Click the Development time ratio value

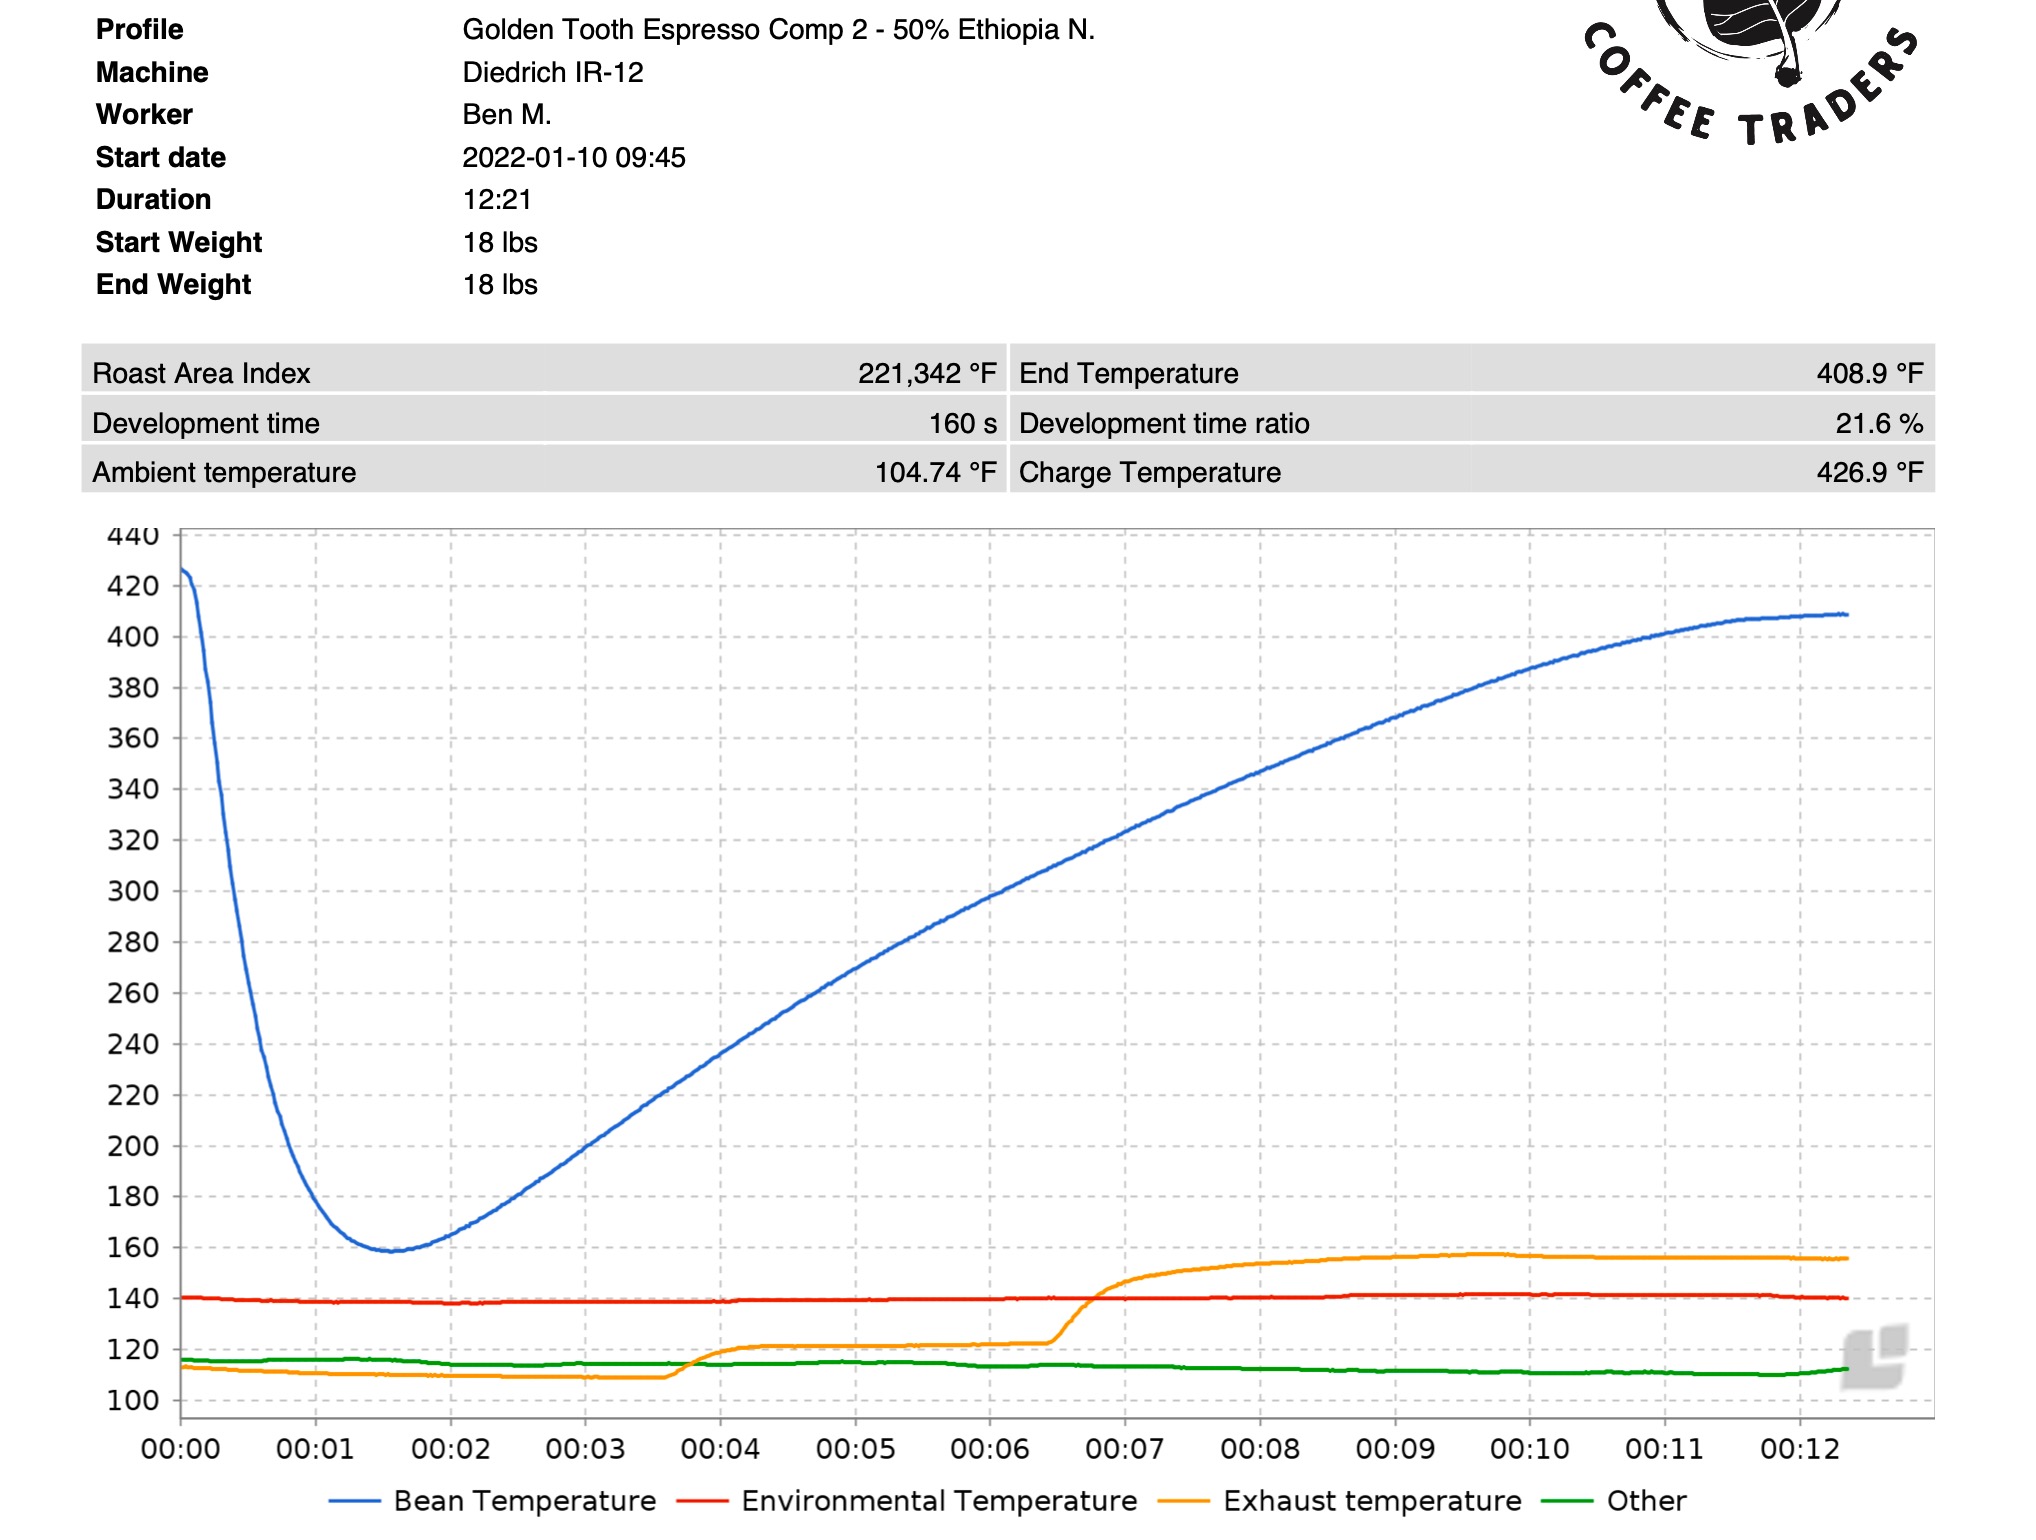click(x=1878, y=423)
